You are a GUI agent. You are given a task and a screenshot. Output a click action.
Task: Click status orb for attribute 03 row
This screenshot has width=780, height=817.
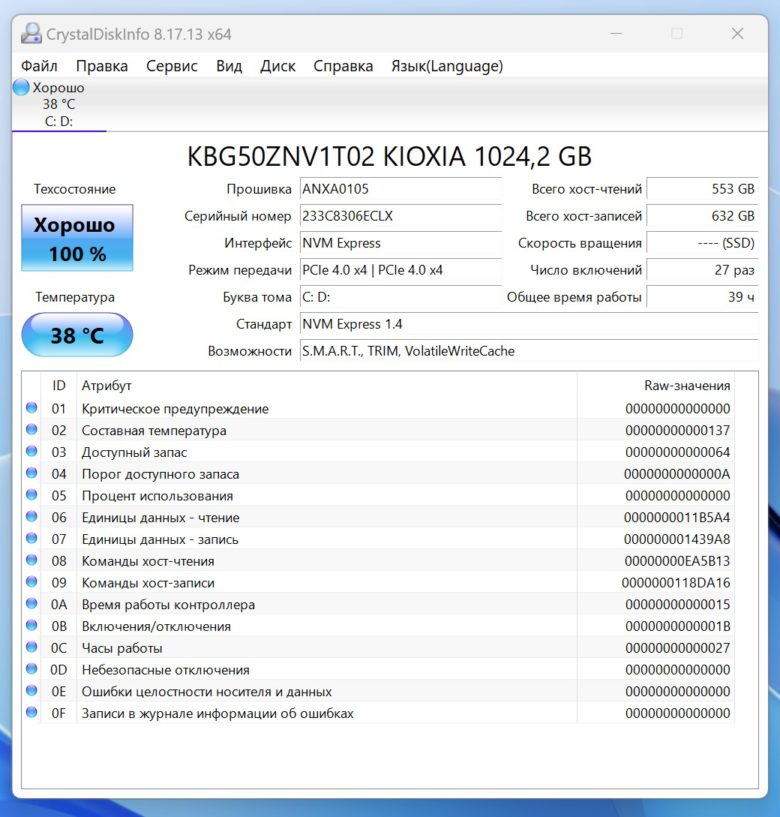click(32, 451)
